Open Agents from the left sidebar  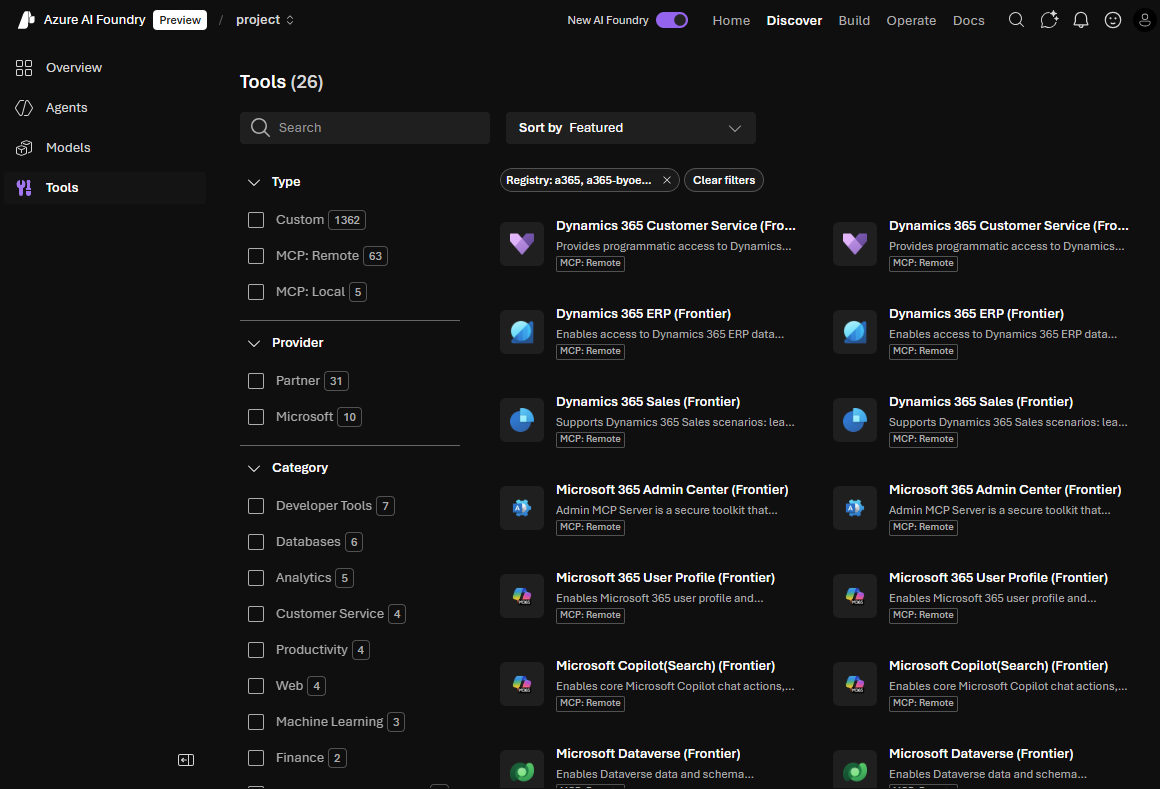point(66,107)
